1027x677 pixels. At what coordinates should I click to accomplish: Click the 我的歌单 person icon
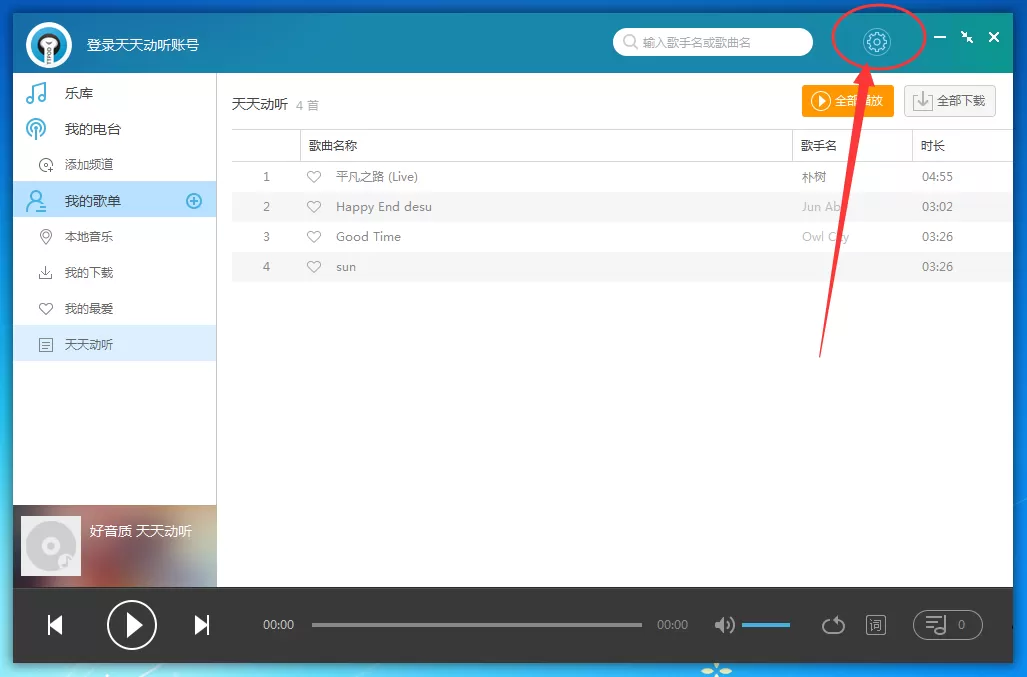point(36,201)
